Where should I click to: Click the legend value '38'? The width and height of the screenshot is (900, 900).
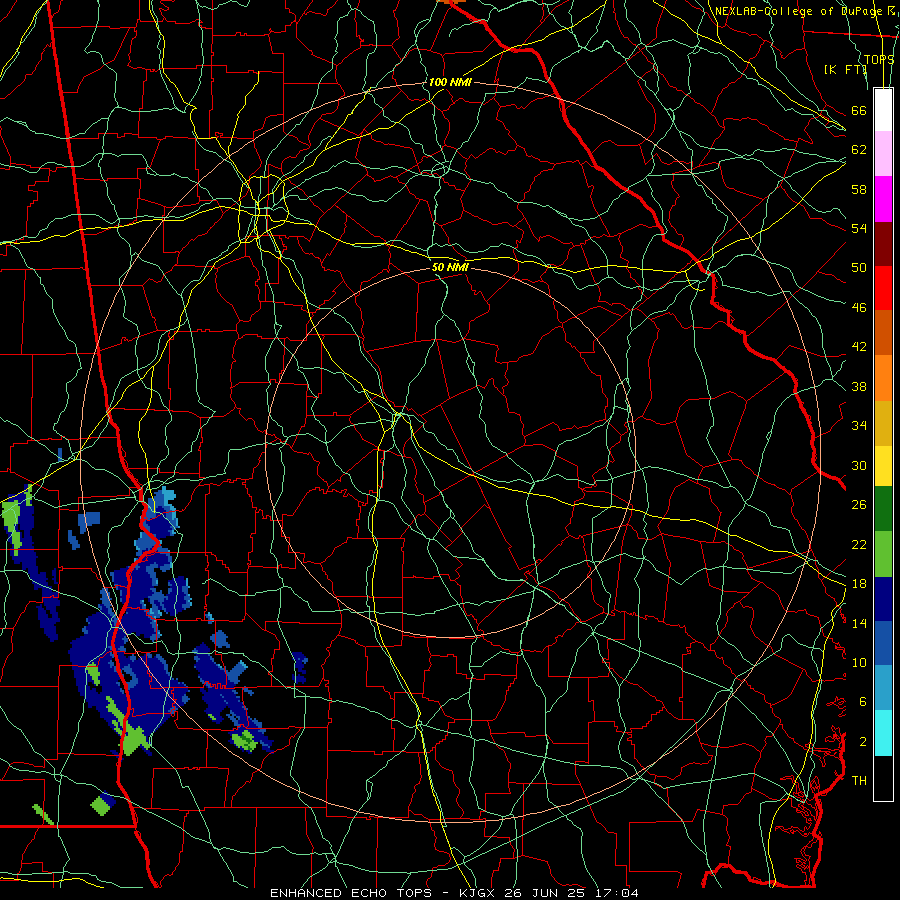pyautogui.click(x=859, y=387)
